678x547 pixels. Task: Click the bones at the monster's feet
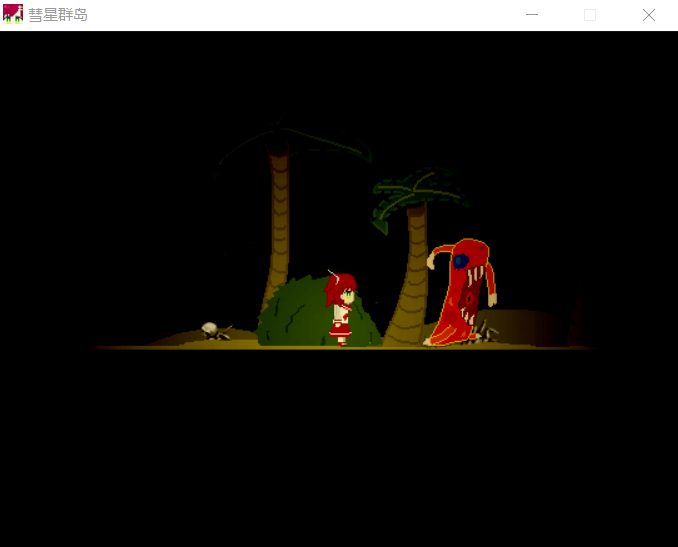(x=483, y=334)
